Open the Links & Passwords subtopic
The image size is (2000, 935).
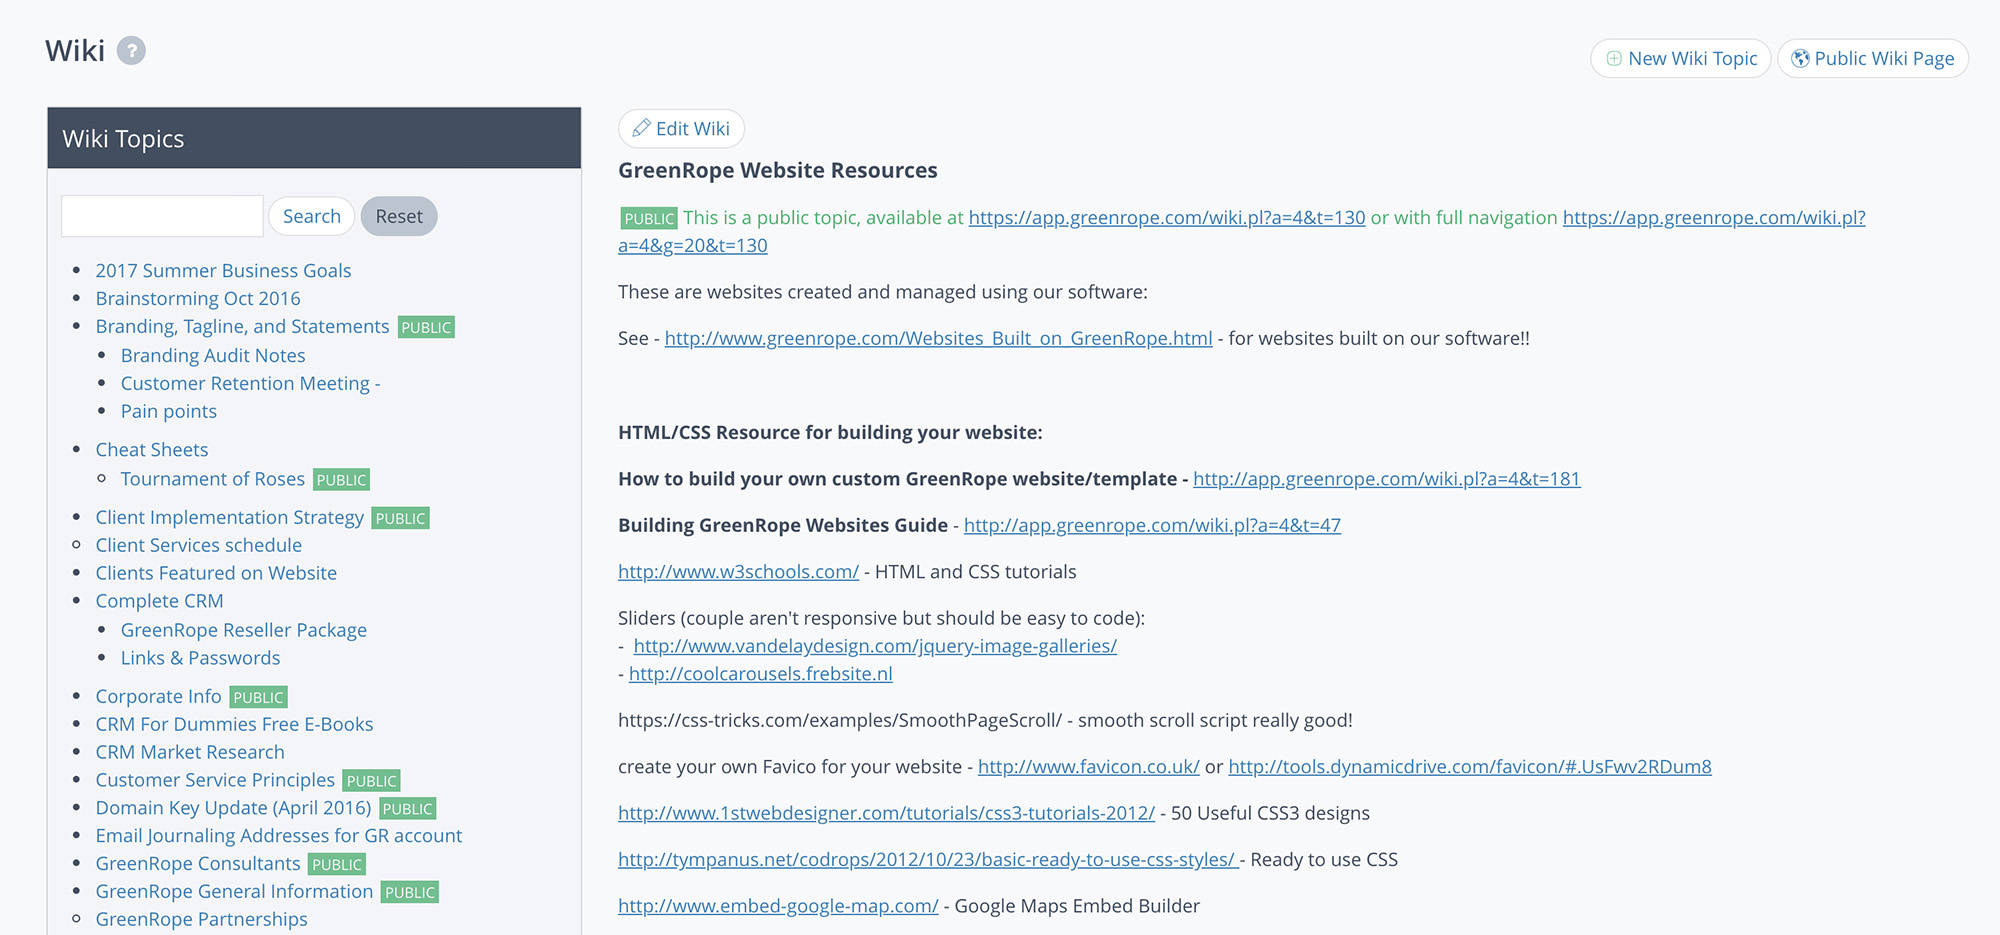(x=200, y=658)
